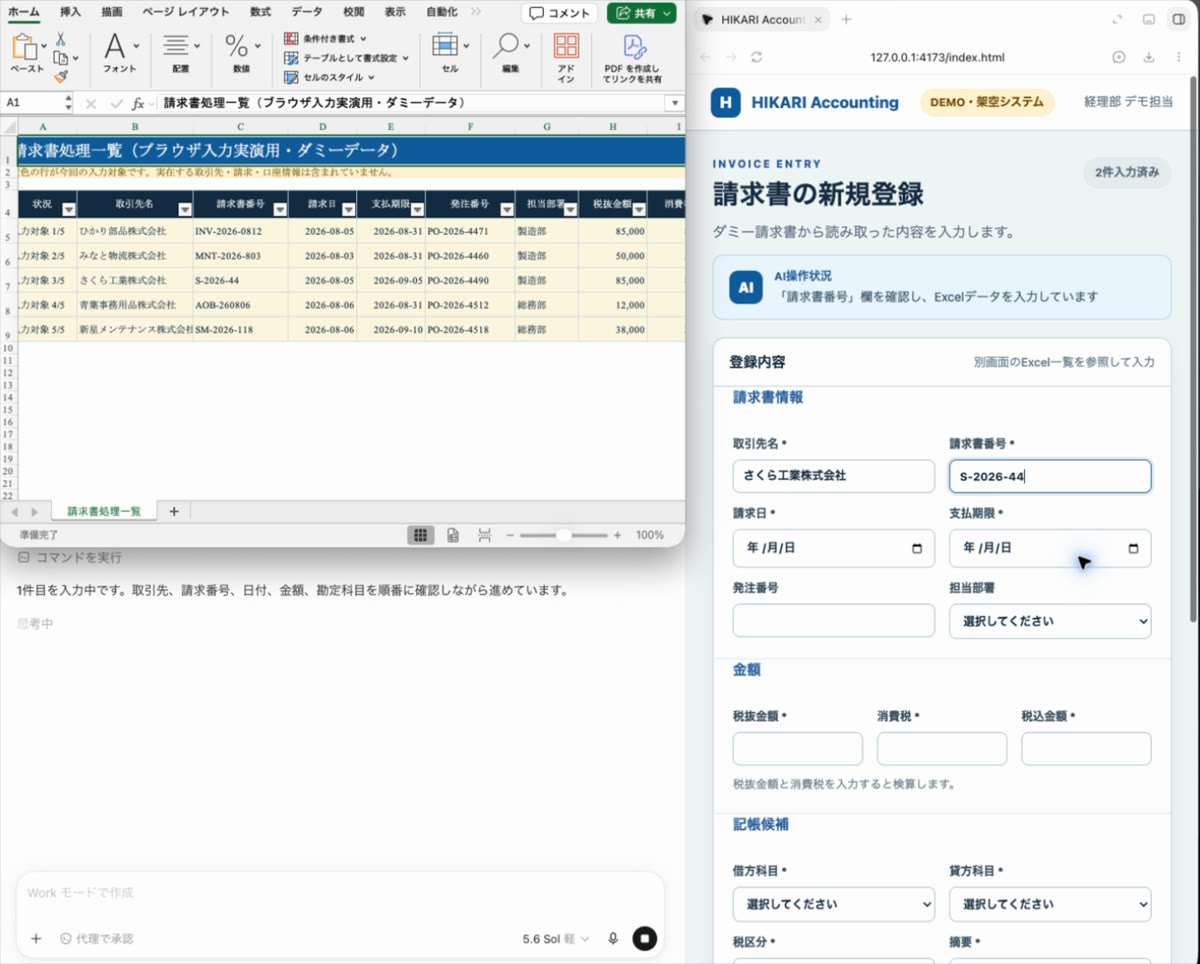
Task: Open the 借方科目 select dropdown
Action: pyautogui.click(x=834, y=904)
